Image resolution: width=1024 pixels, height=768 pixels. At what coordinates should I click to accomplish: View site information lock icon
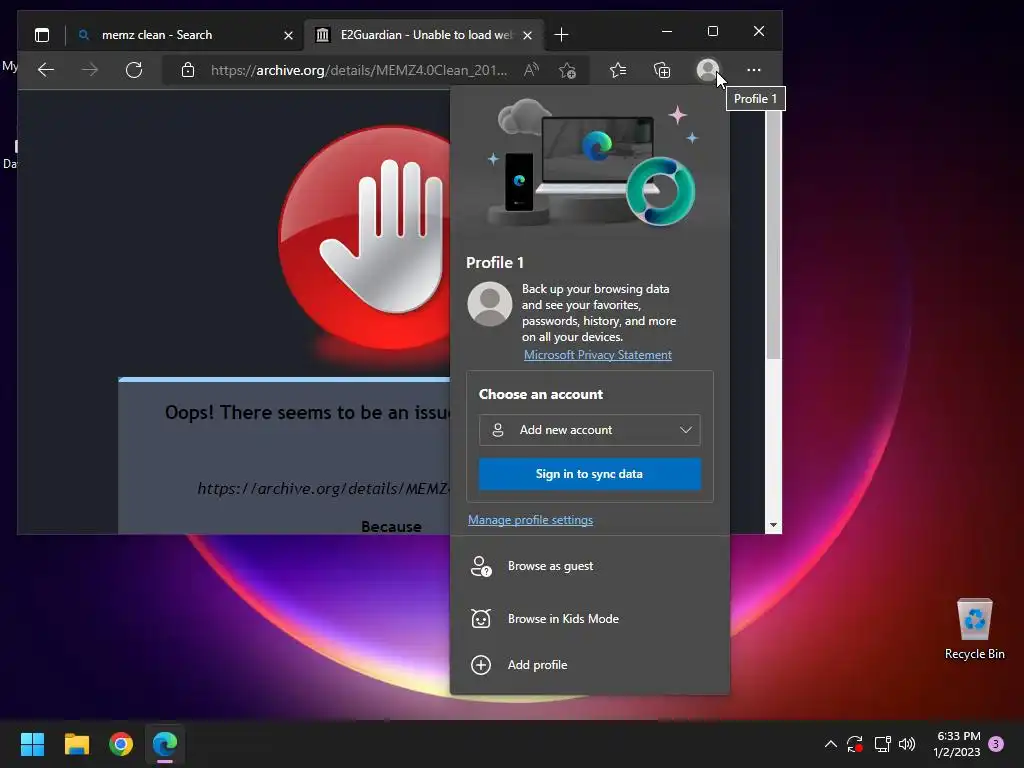click(188, 70)
